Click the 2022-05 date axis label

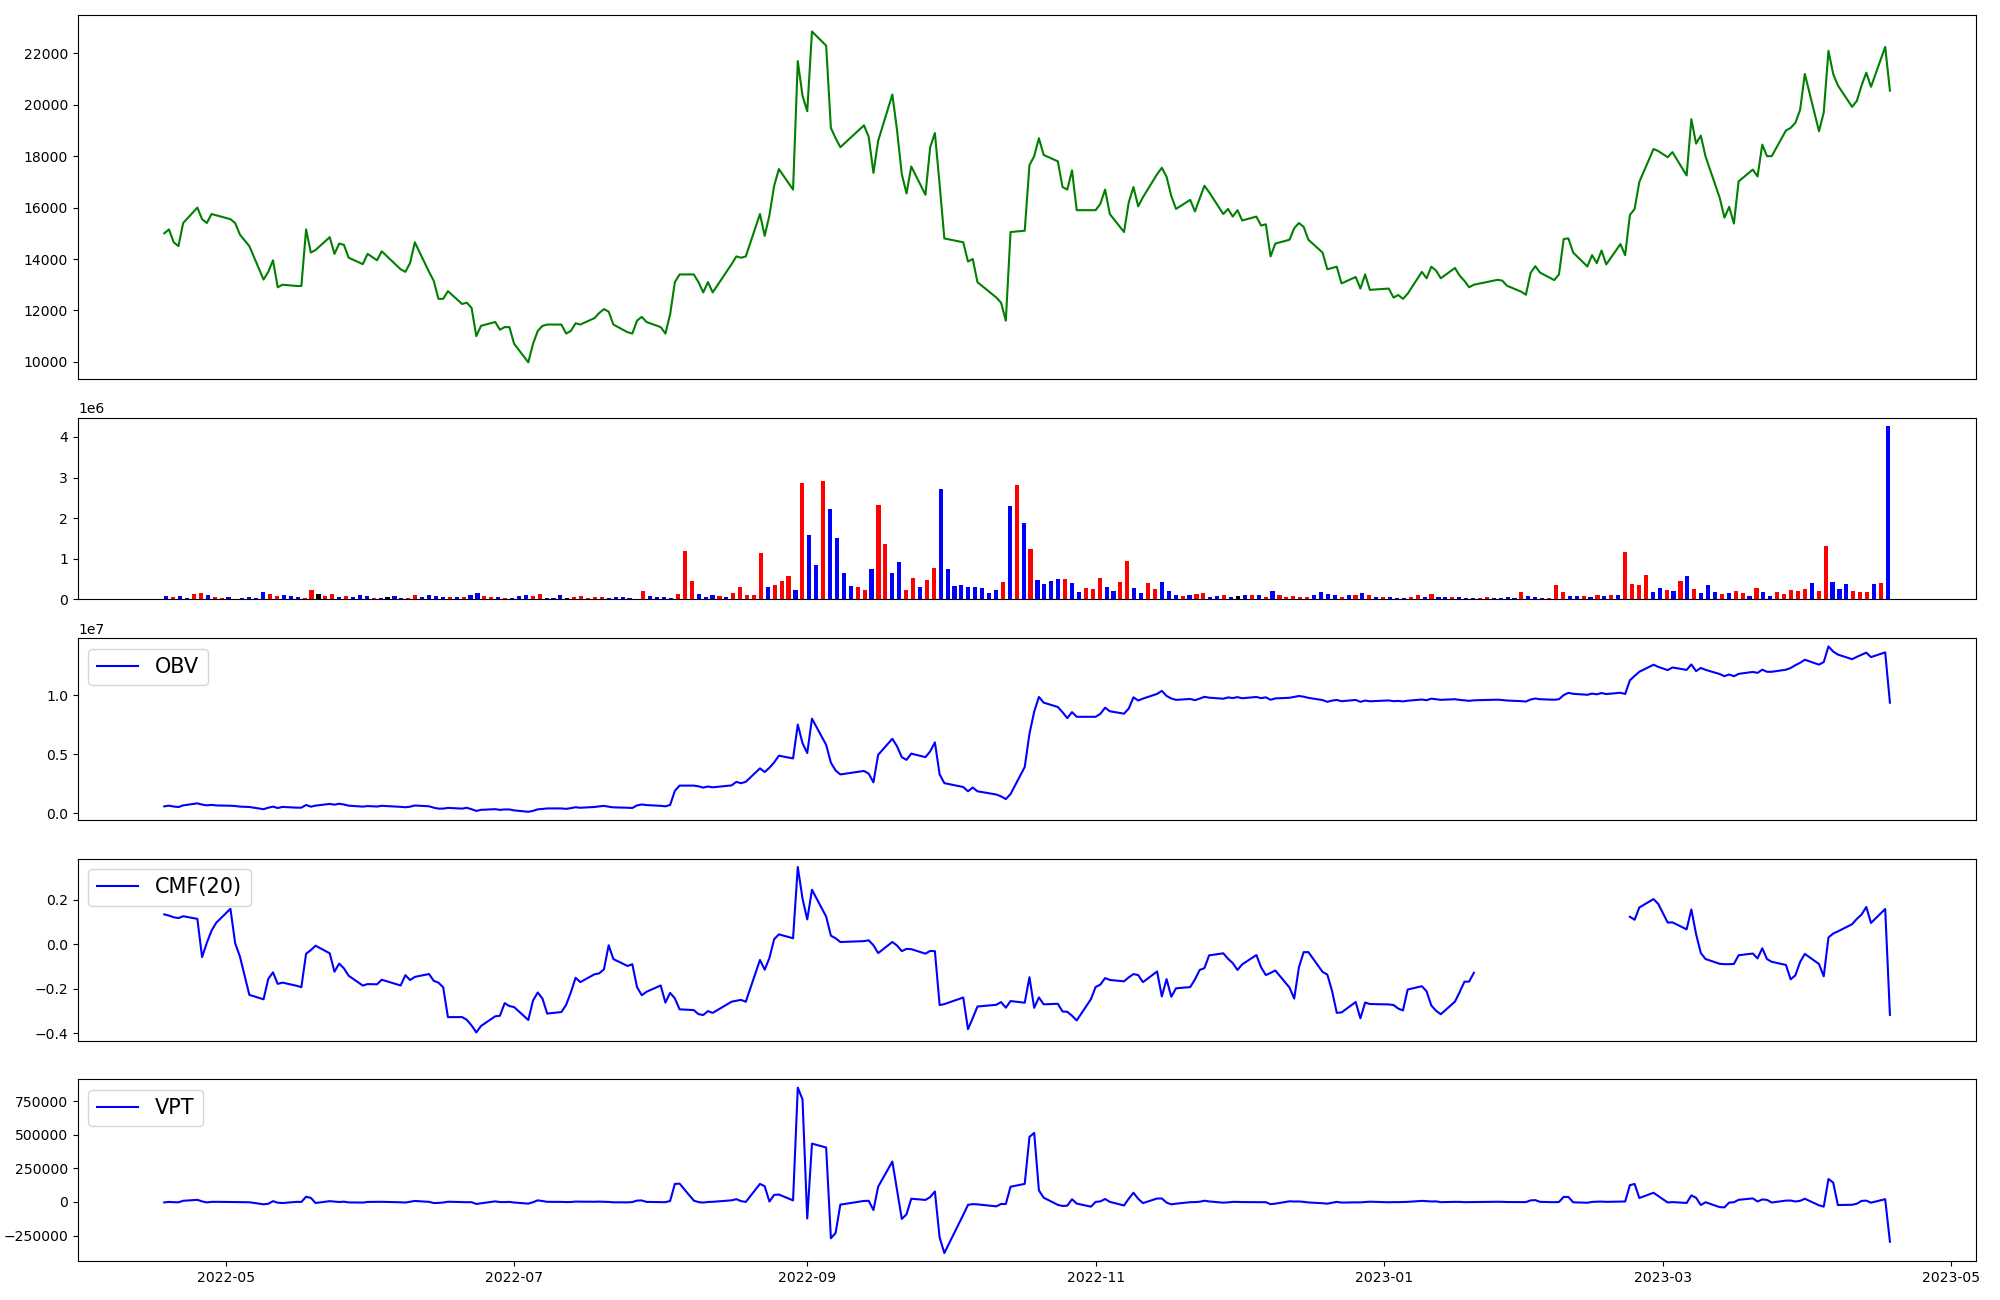(x=225, y=1277)
